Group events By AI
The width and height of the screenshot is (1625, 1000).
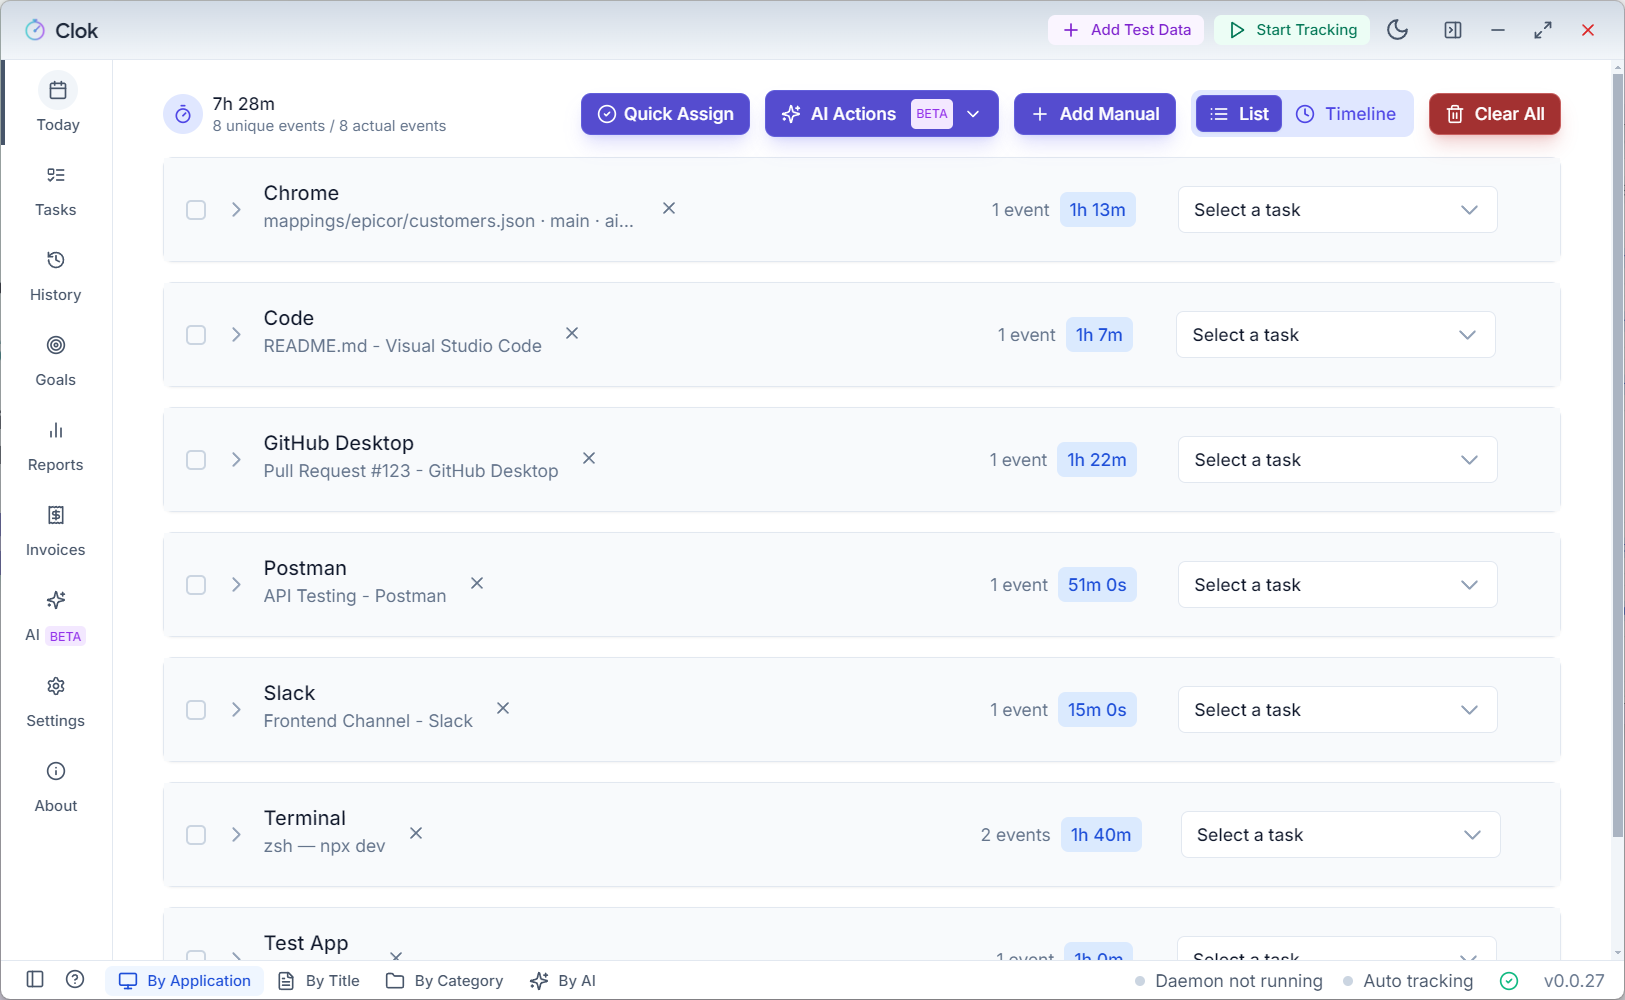[x=563, y=981]
